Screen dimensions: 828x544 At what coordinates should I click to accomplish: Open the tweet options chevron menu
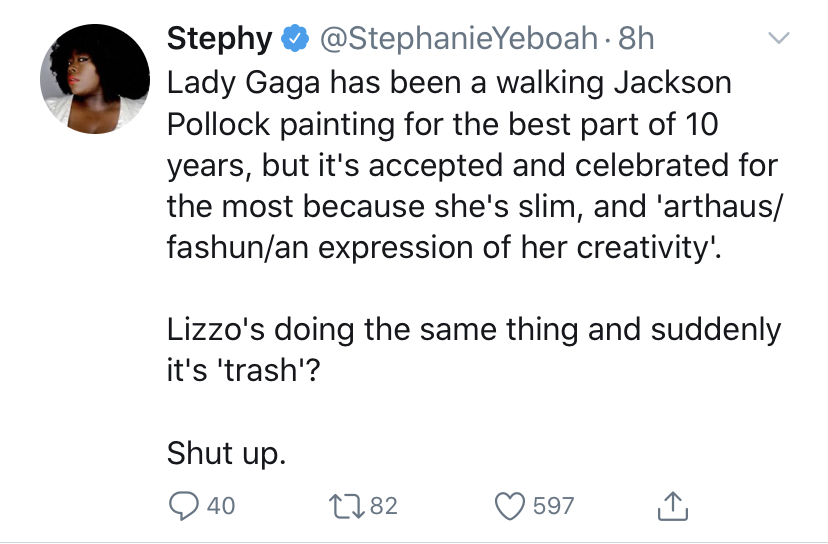tap(778, 38)
